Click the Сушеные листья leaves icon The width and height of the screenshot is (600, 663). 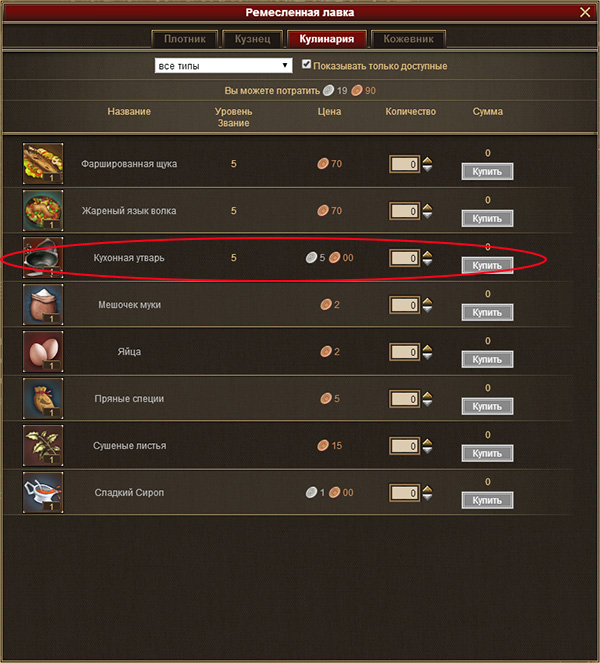pos(43,445)
